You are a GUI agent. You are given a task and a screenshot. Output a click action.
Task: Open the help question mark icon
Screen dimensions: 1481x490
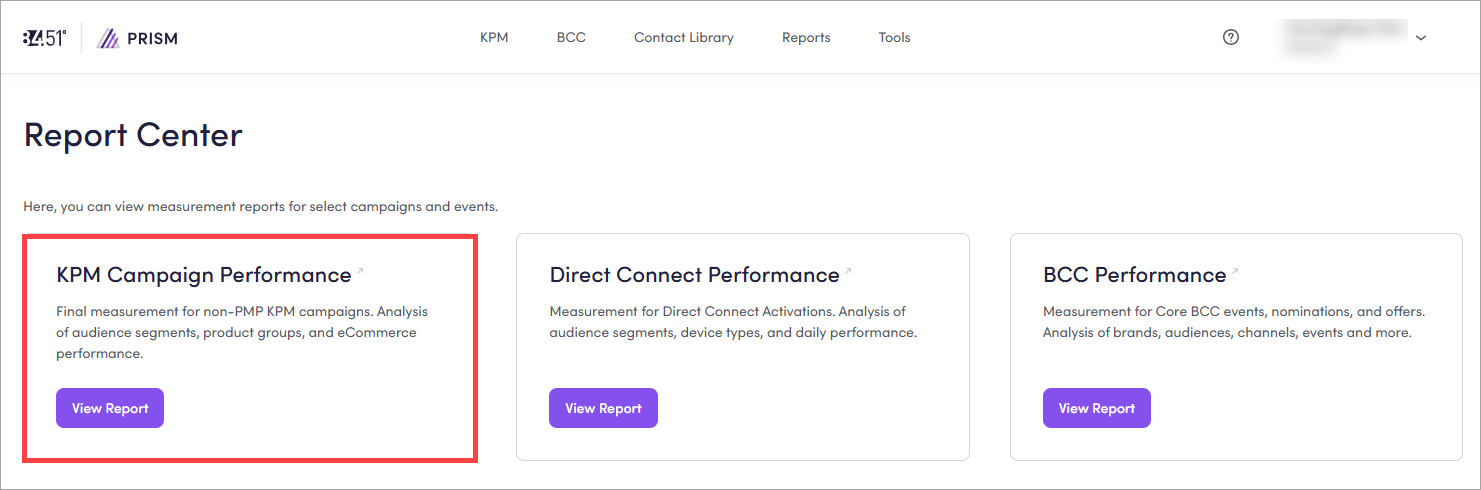click(1231, 37)
